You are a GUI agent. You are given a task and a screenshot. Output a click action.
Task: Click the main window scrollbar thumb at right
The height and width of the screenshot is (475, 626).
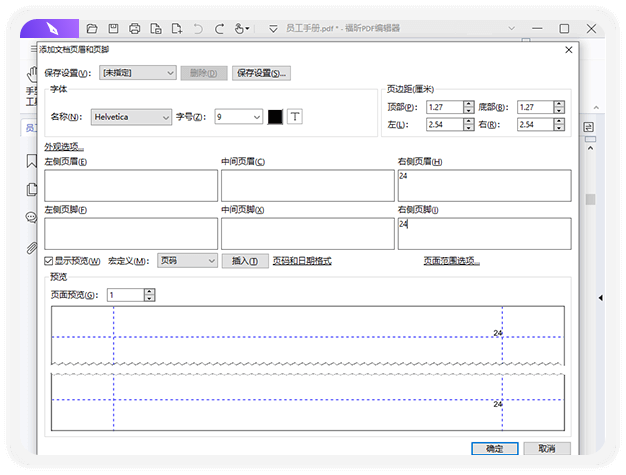(x=590, y=199)
